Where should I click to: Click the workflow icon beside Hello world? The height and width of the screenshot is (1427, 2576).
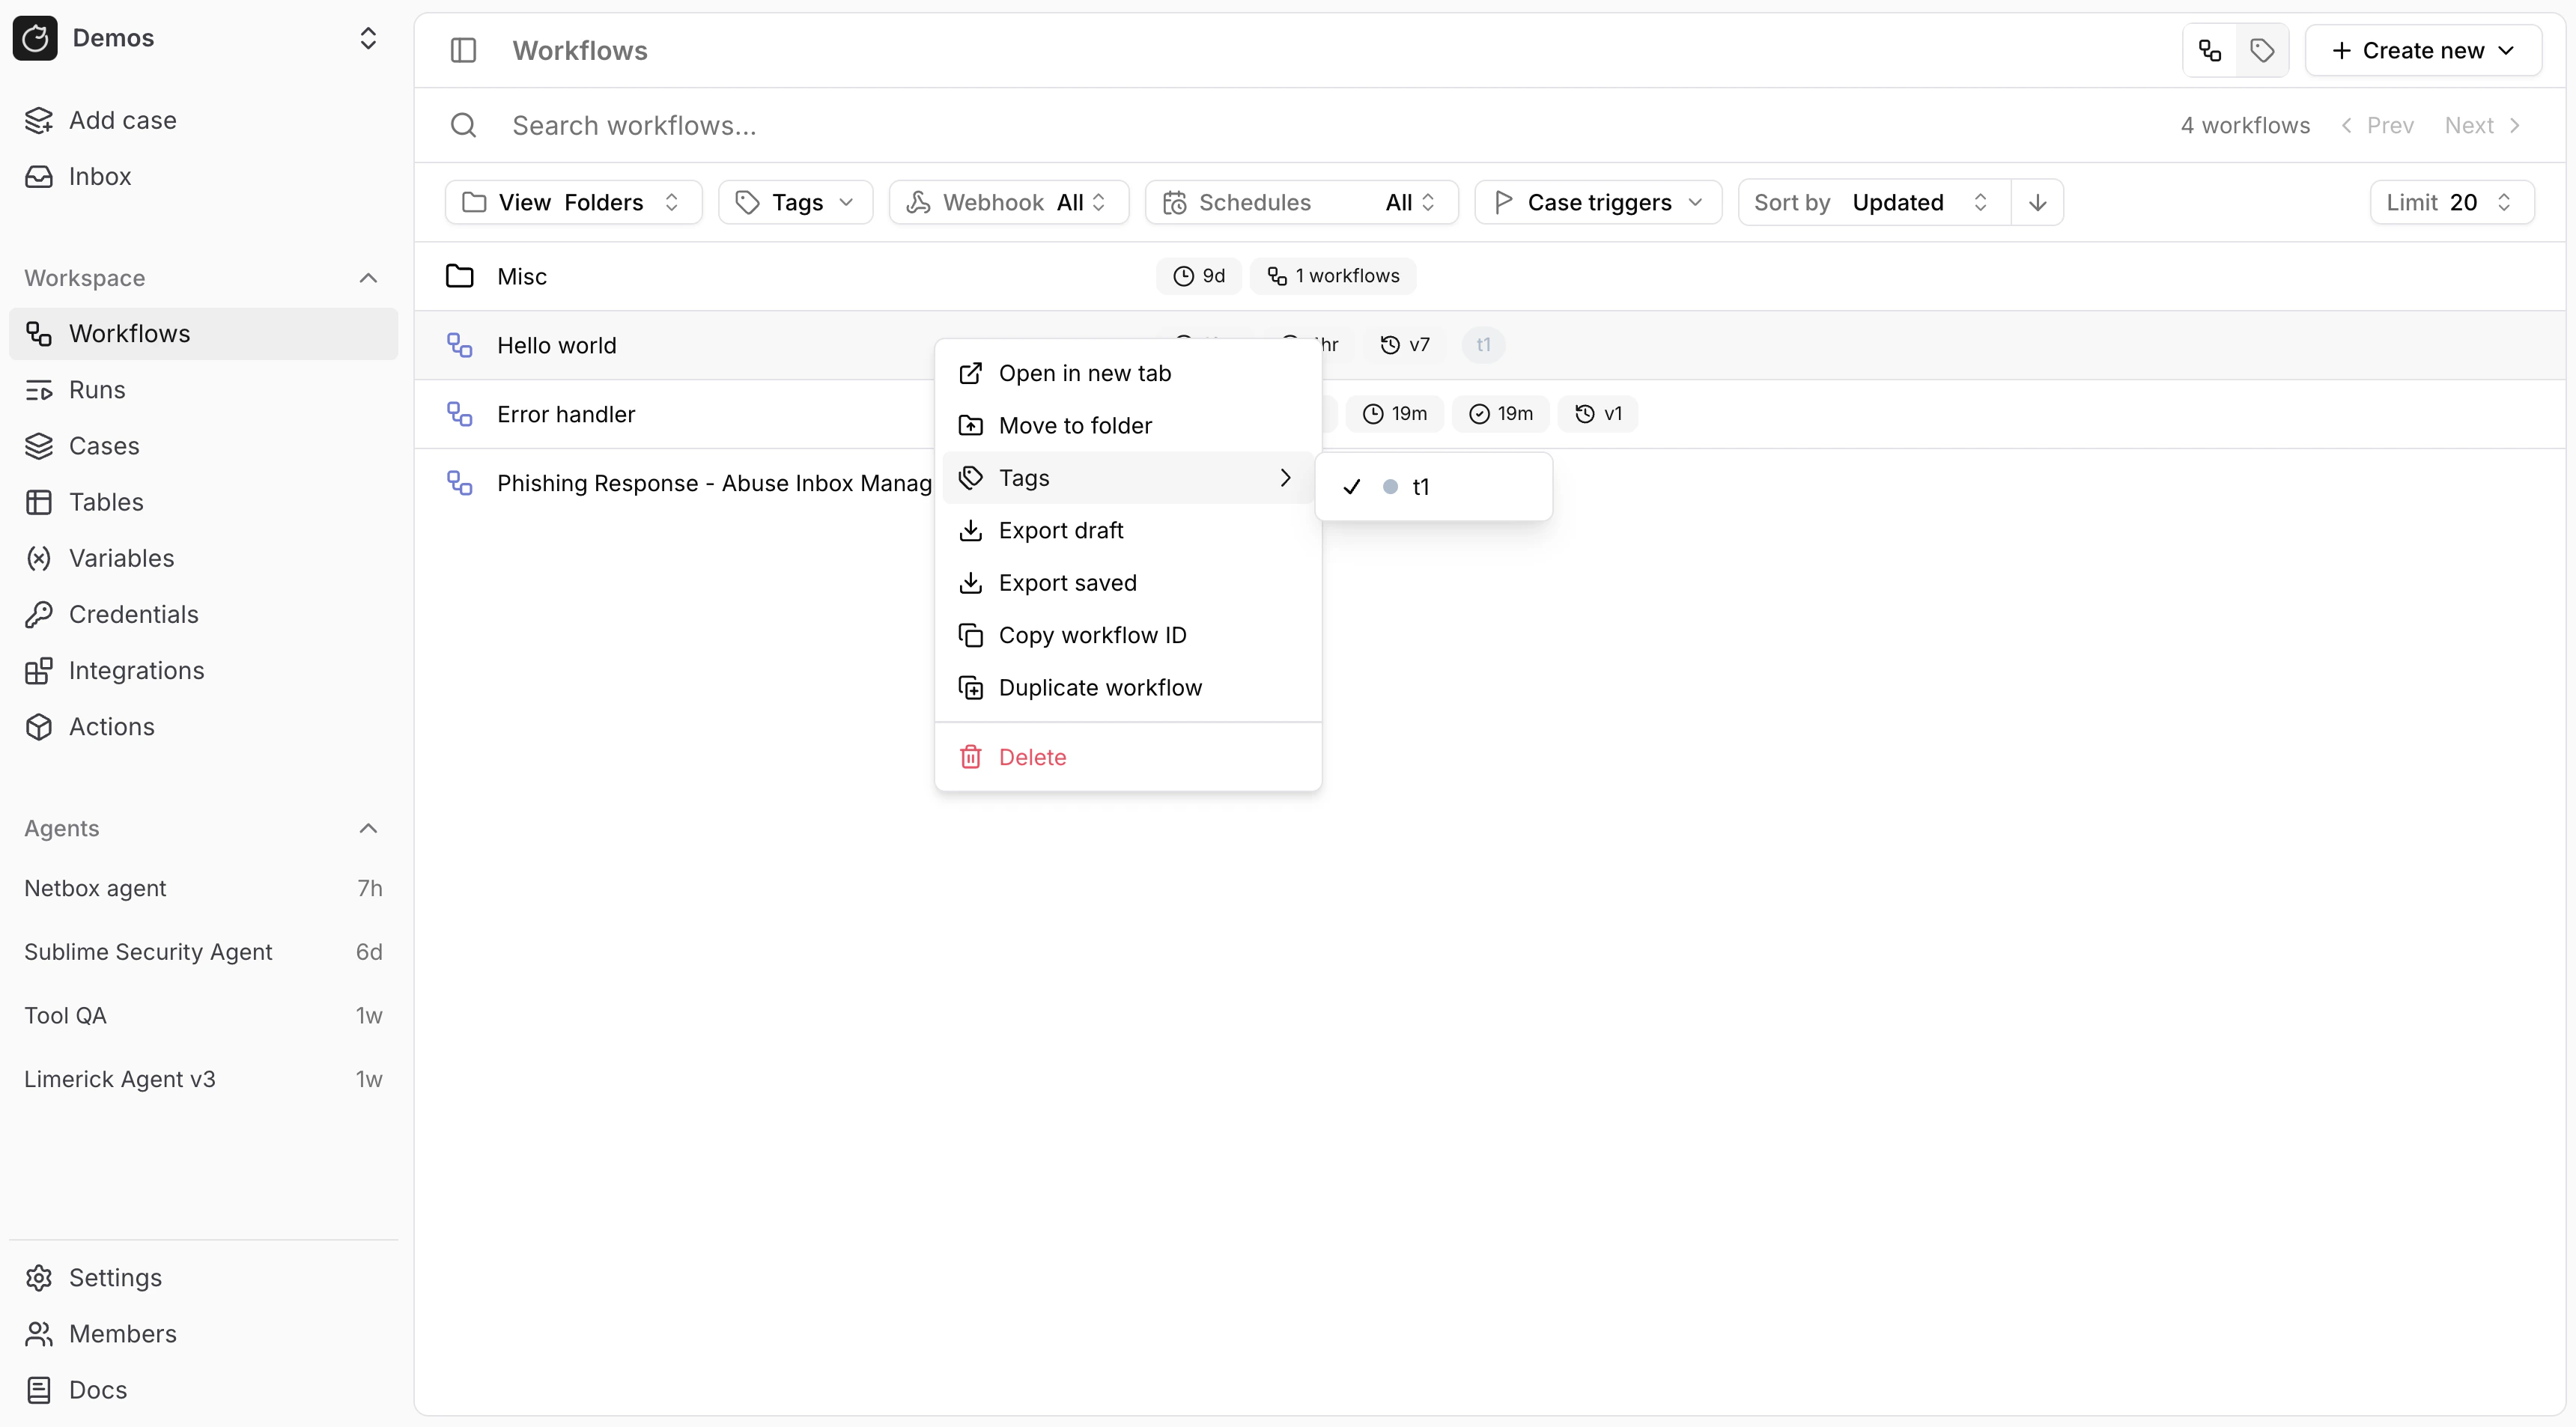459,345
